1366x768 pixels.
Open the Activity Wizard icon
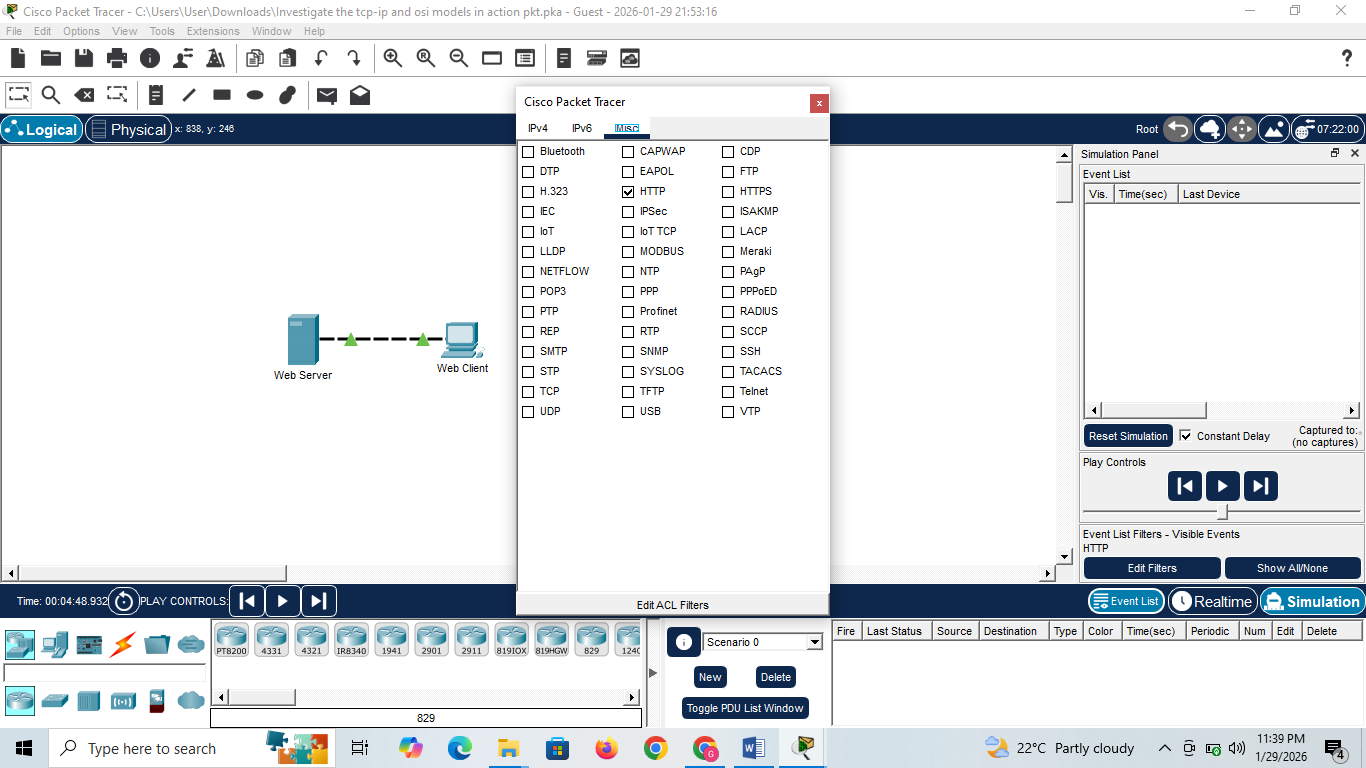point(215,58)
